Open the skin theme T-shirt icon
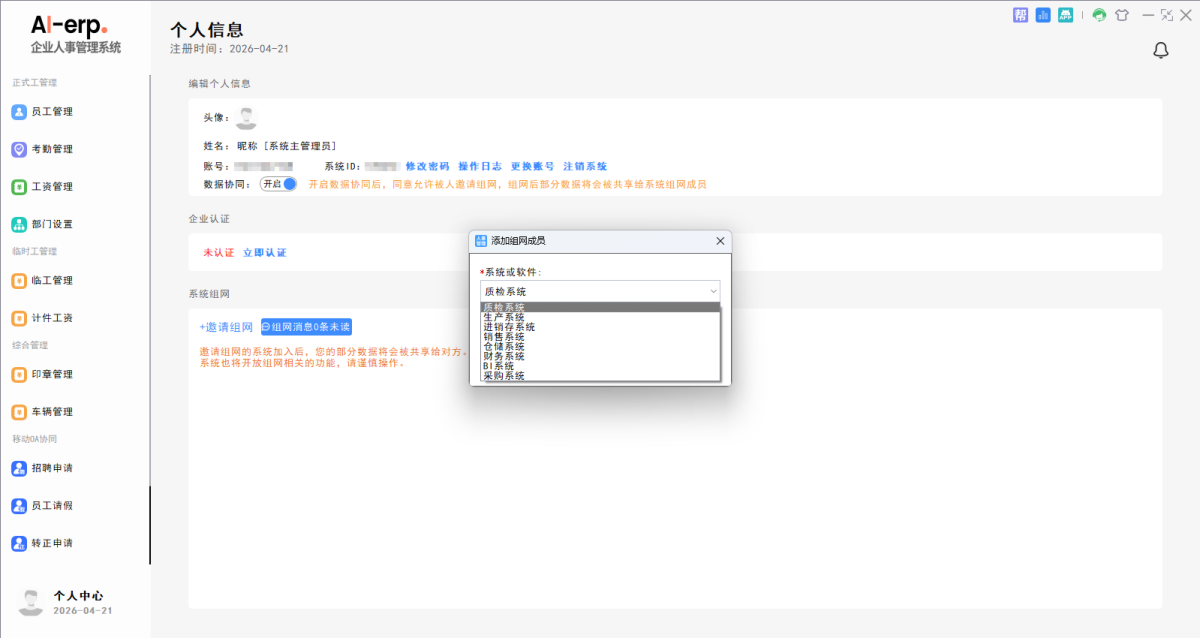1200x638 pixels. pyautogui.click(x=1121, y=15)
